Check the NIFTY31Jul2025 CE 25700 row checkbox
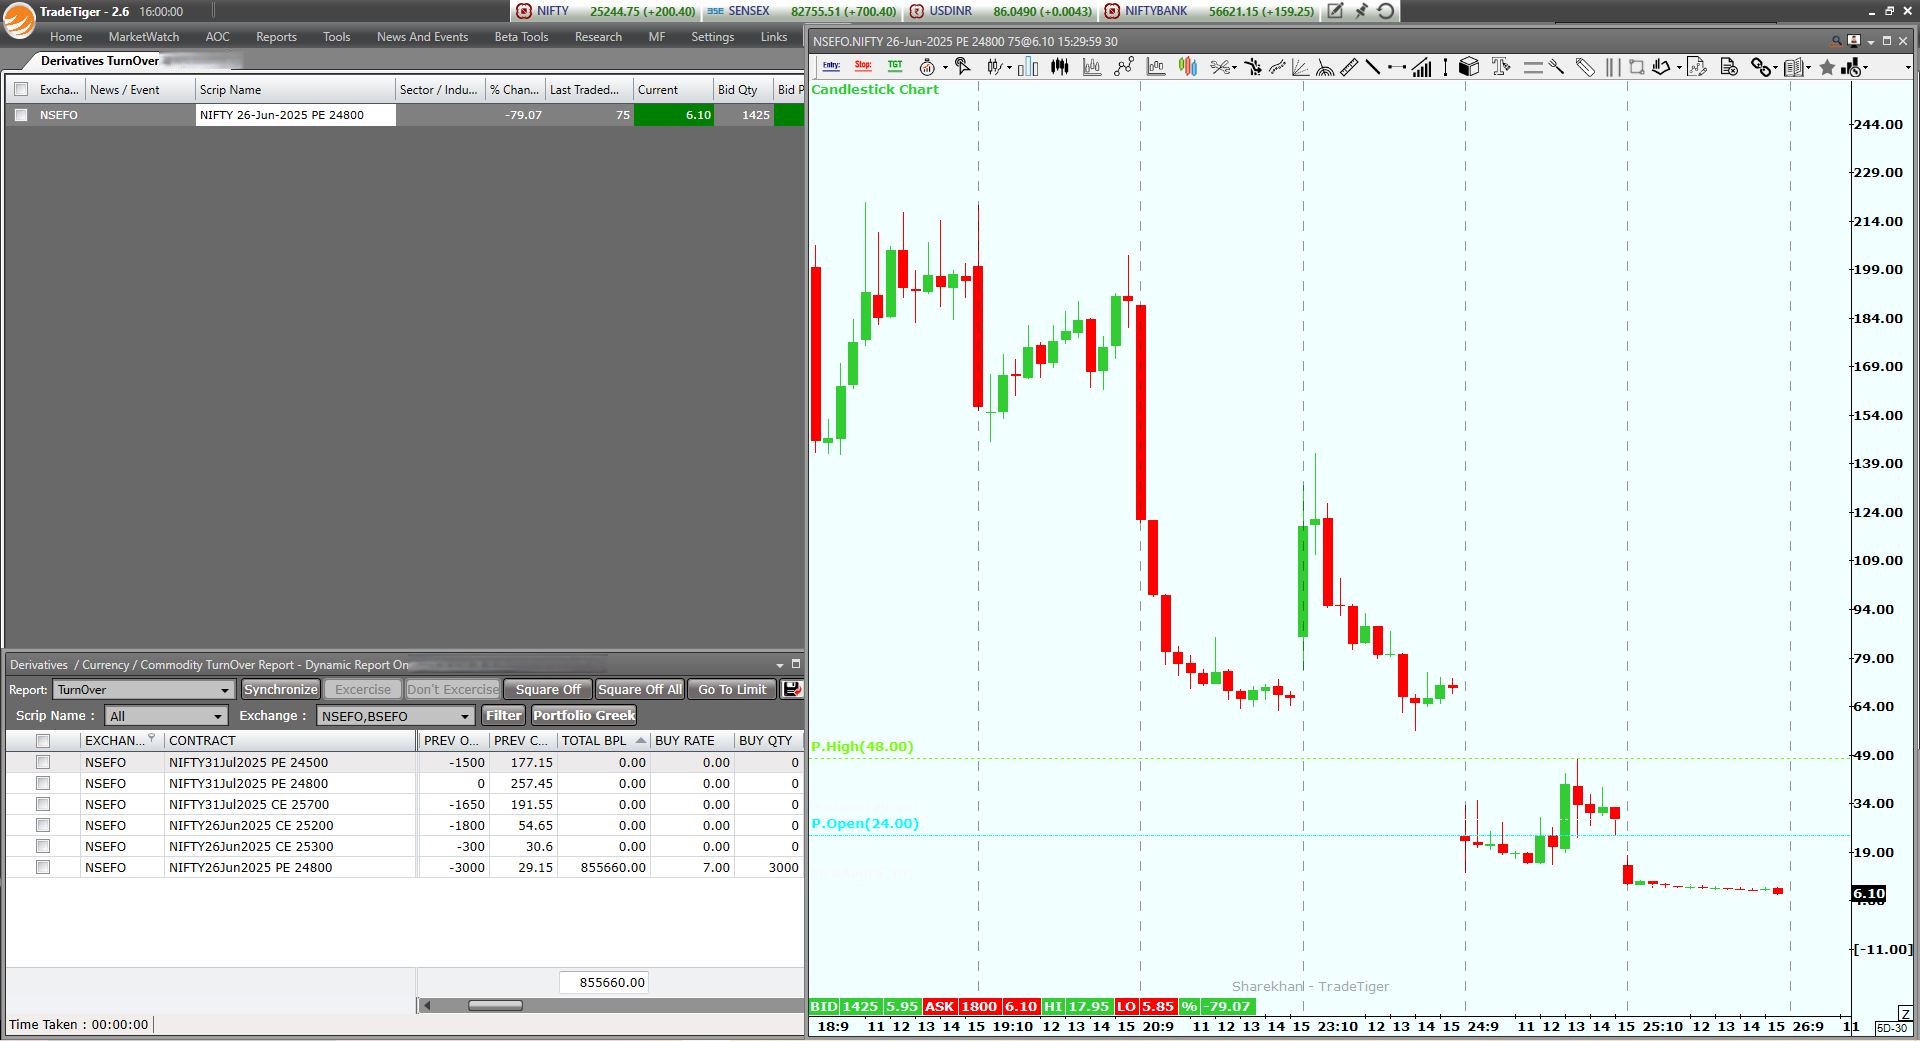The width and height of the screenshot is (1920, 1041). (x=43, y=804)
